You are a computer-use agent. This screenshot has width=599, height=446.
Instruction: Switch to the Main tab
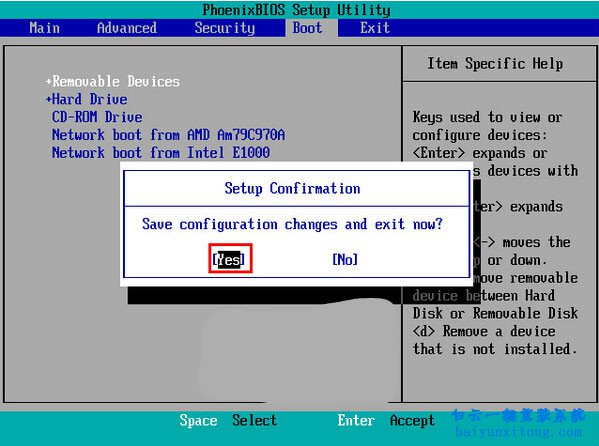45,28
